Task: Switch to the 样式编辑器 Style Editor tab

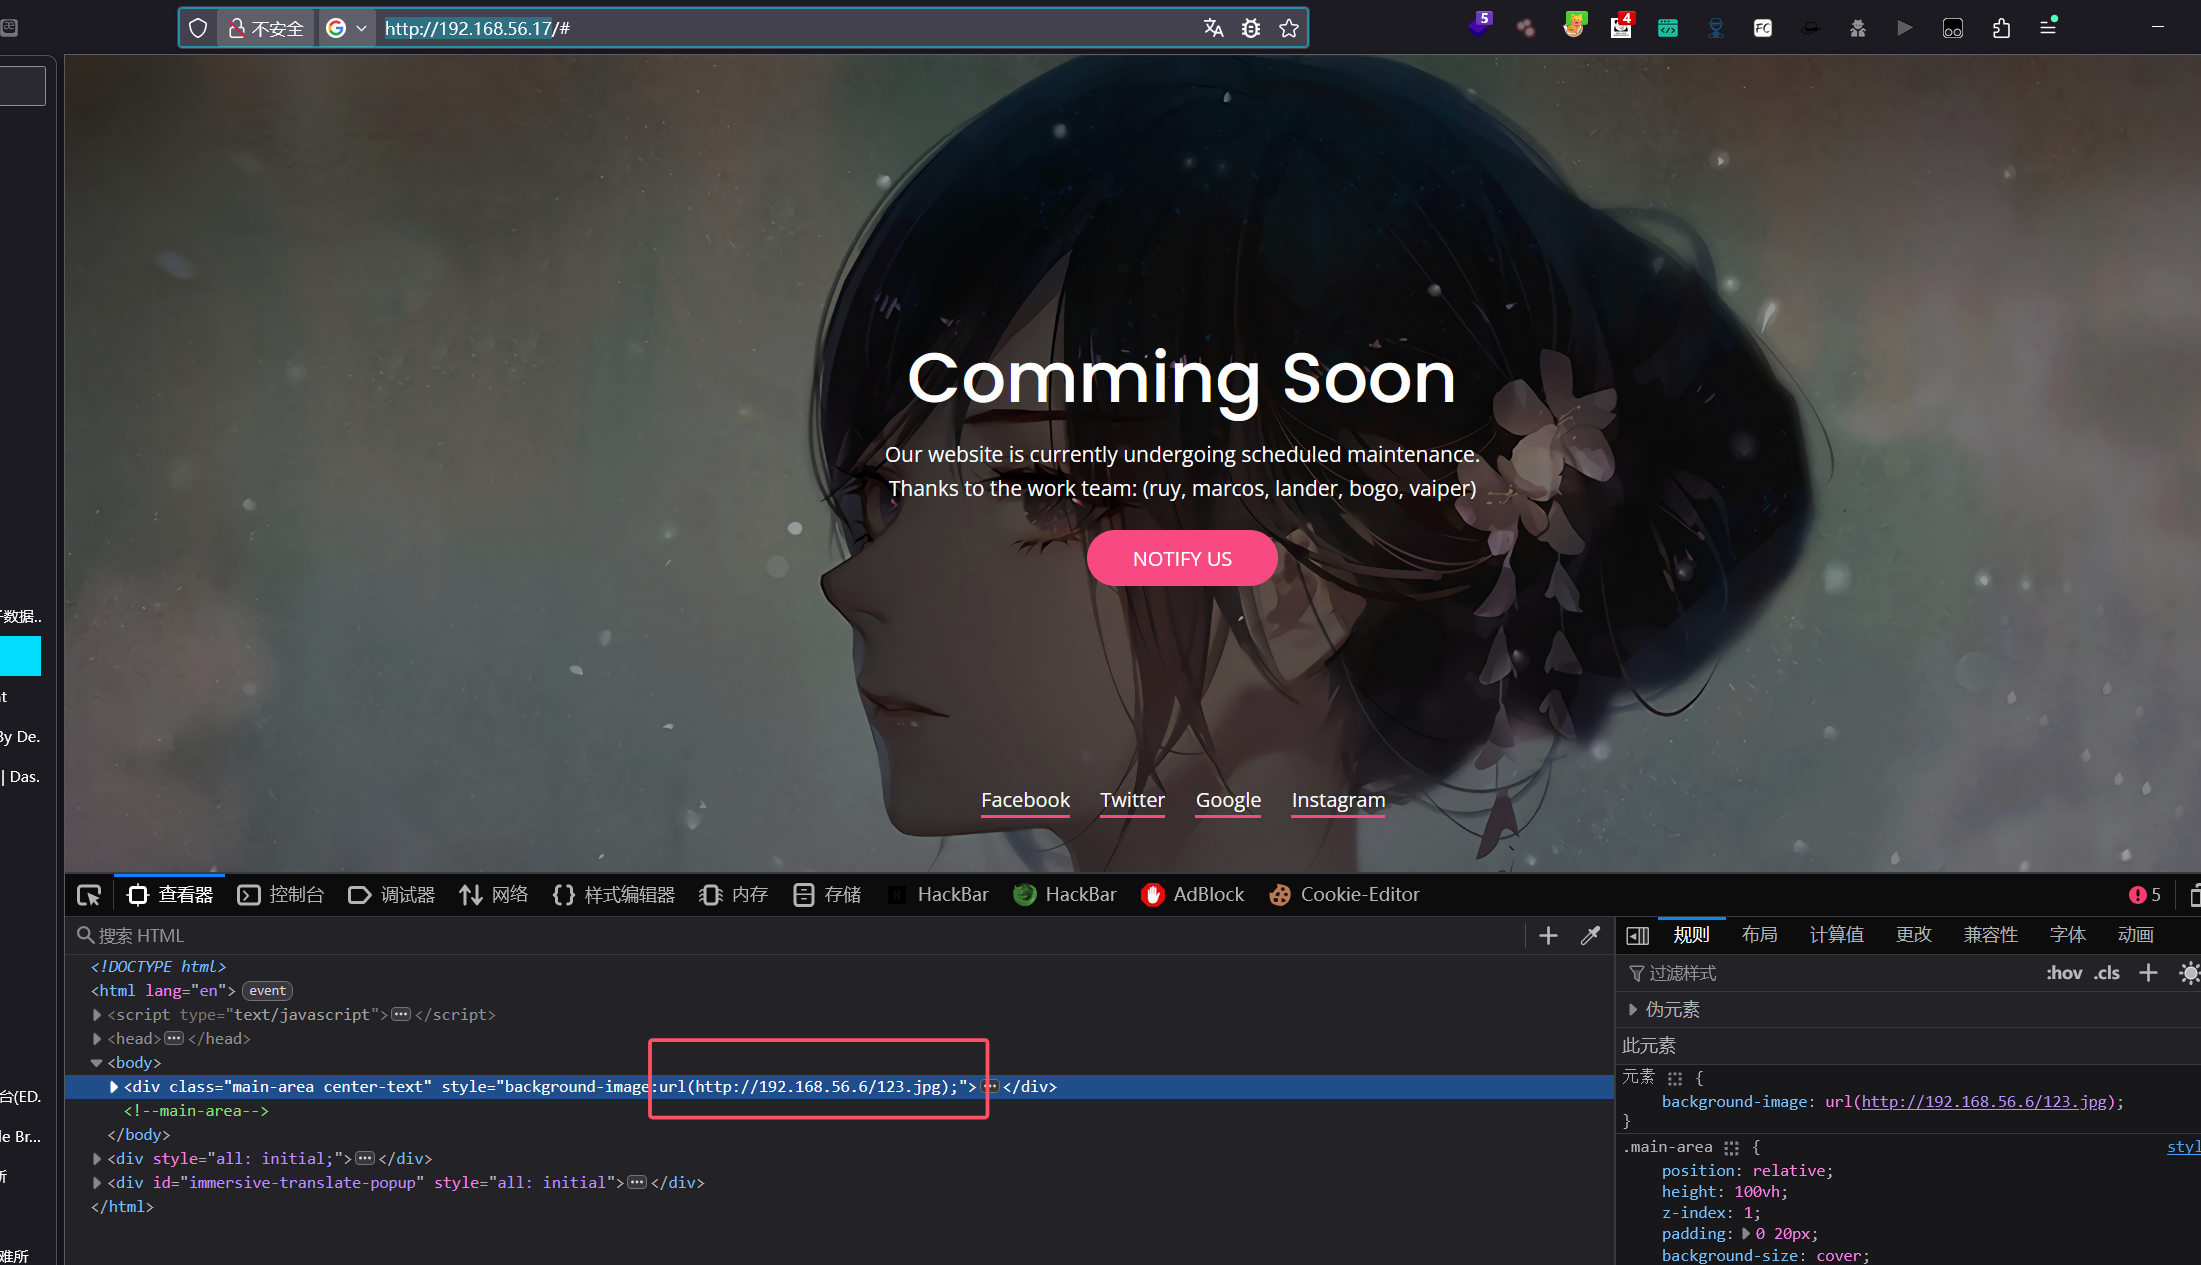Action: tap(614, 895)
